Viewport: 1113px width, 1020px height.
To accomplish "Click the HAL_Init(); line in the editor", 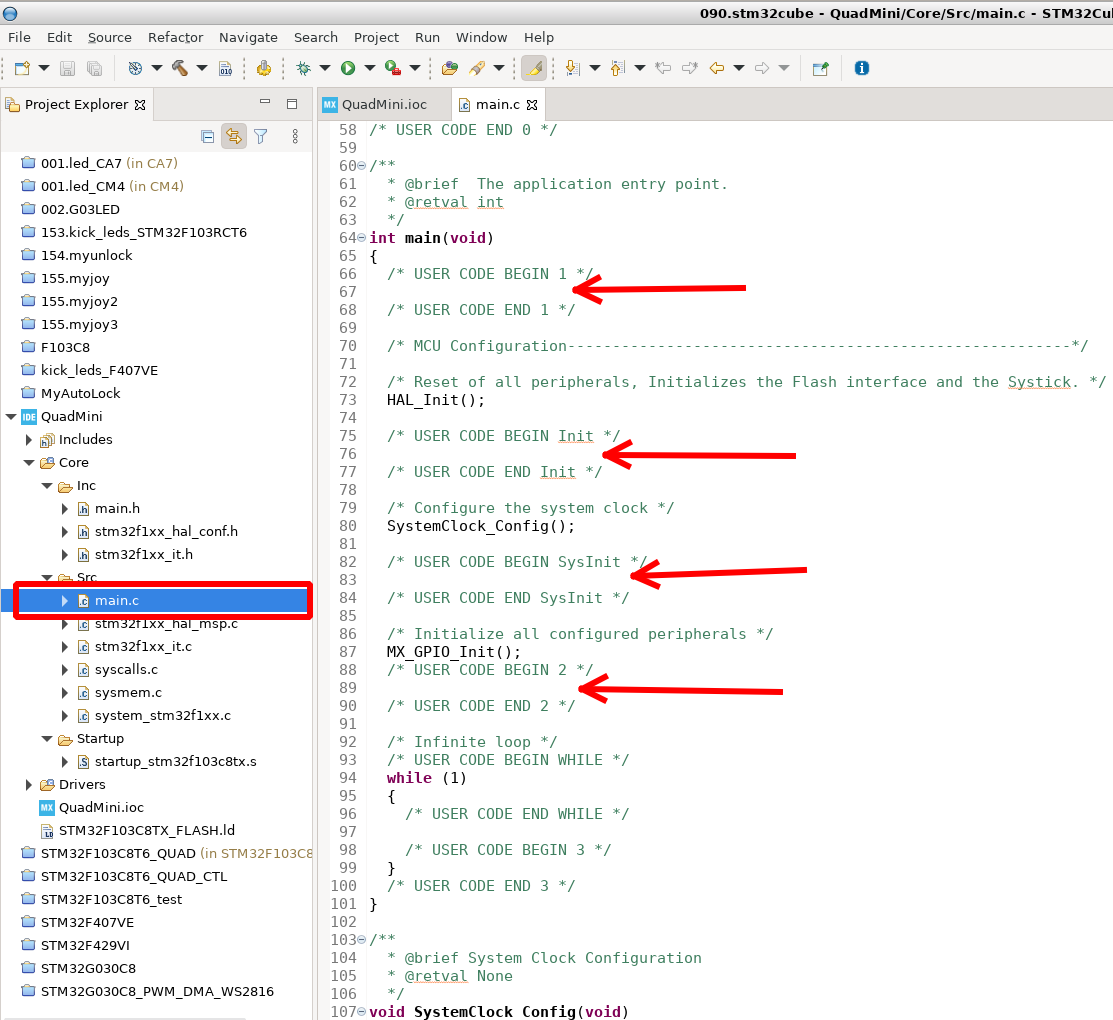I will click(436, 400).
